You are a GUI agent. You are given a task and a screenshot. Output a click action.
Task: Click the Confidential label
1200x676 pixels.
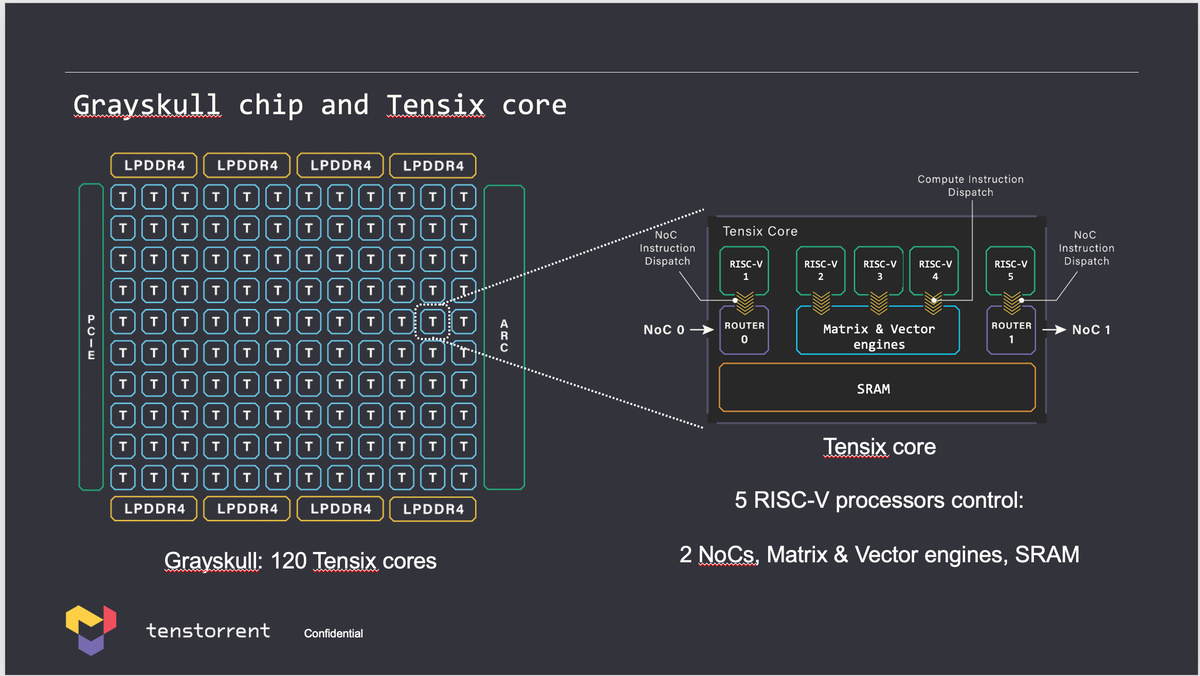click(334, 632)
